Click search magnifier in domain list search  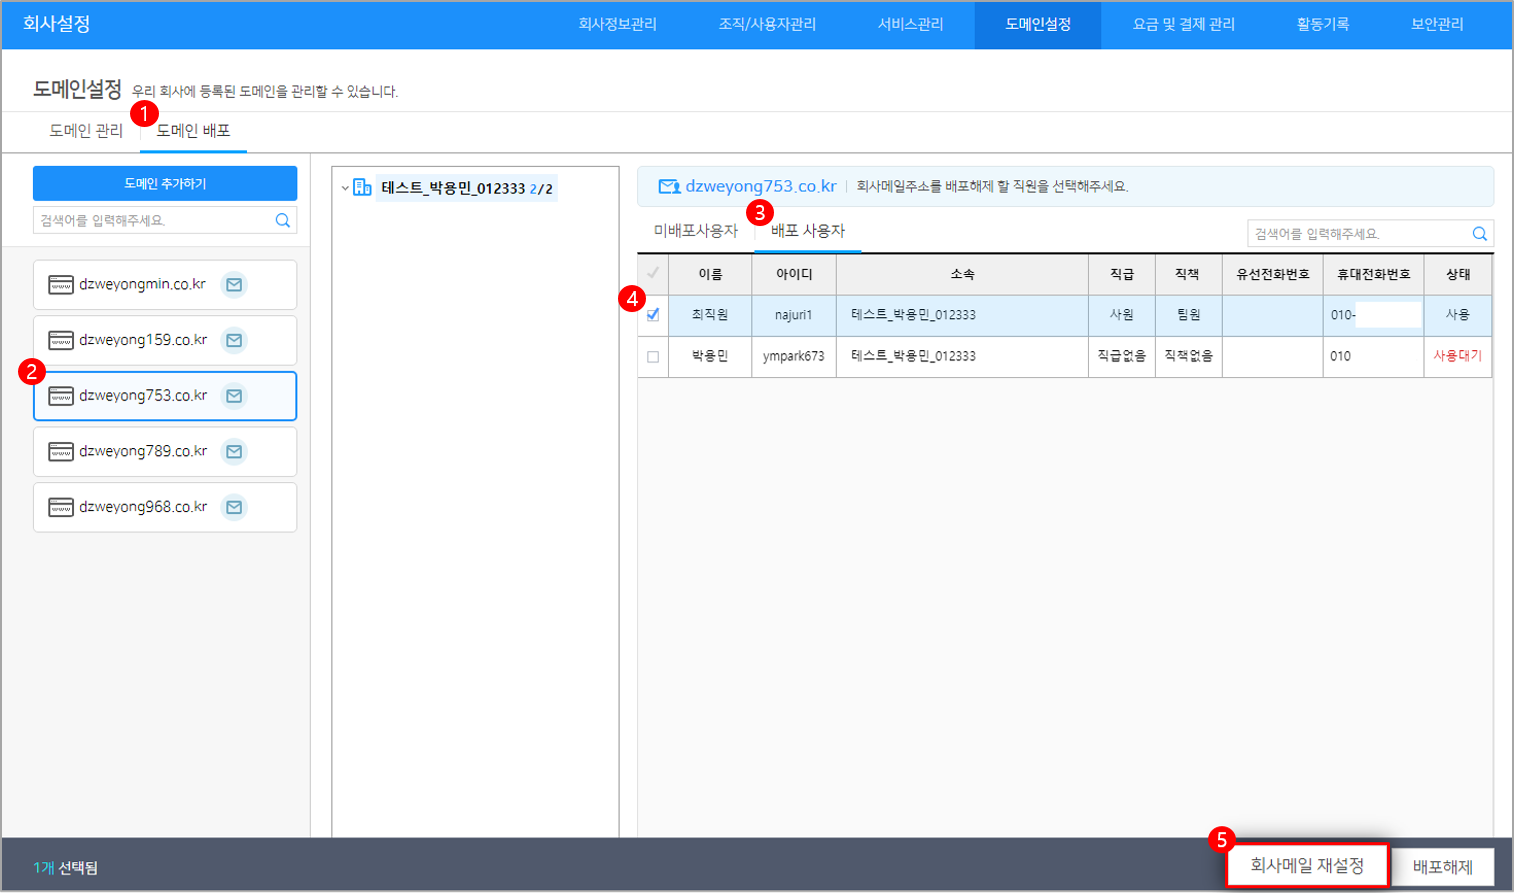coord(283,220)
